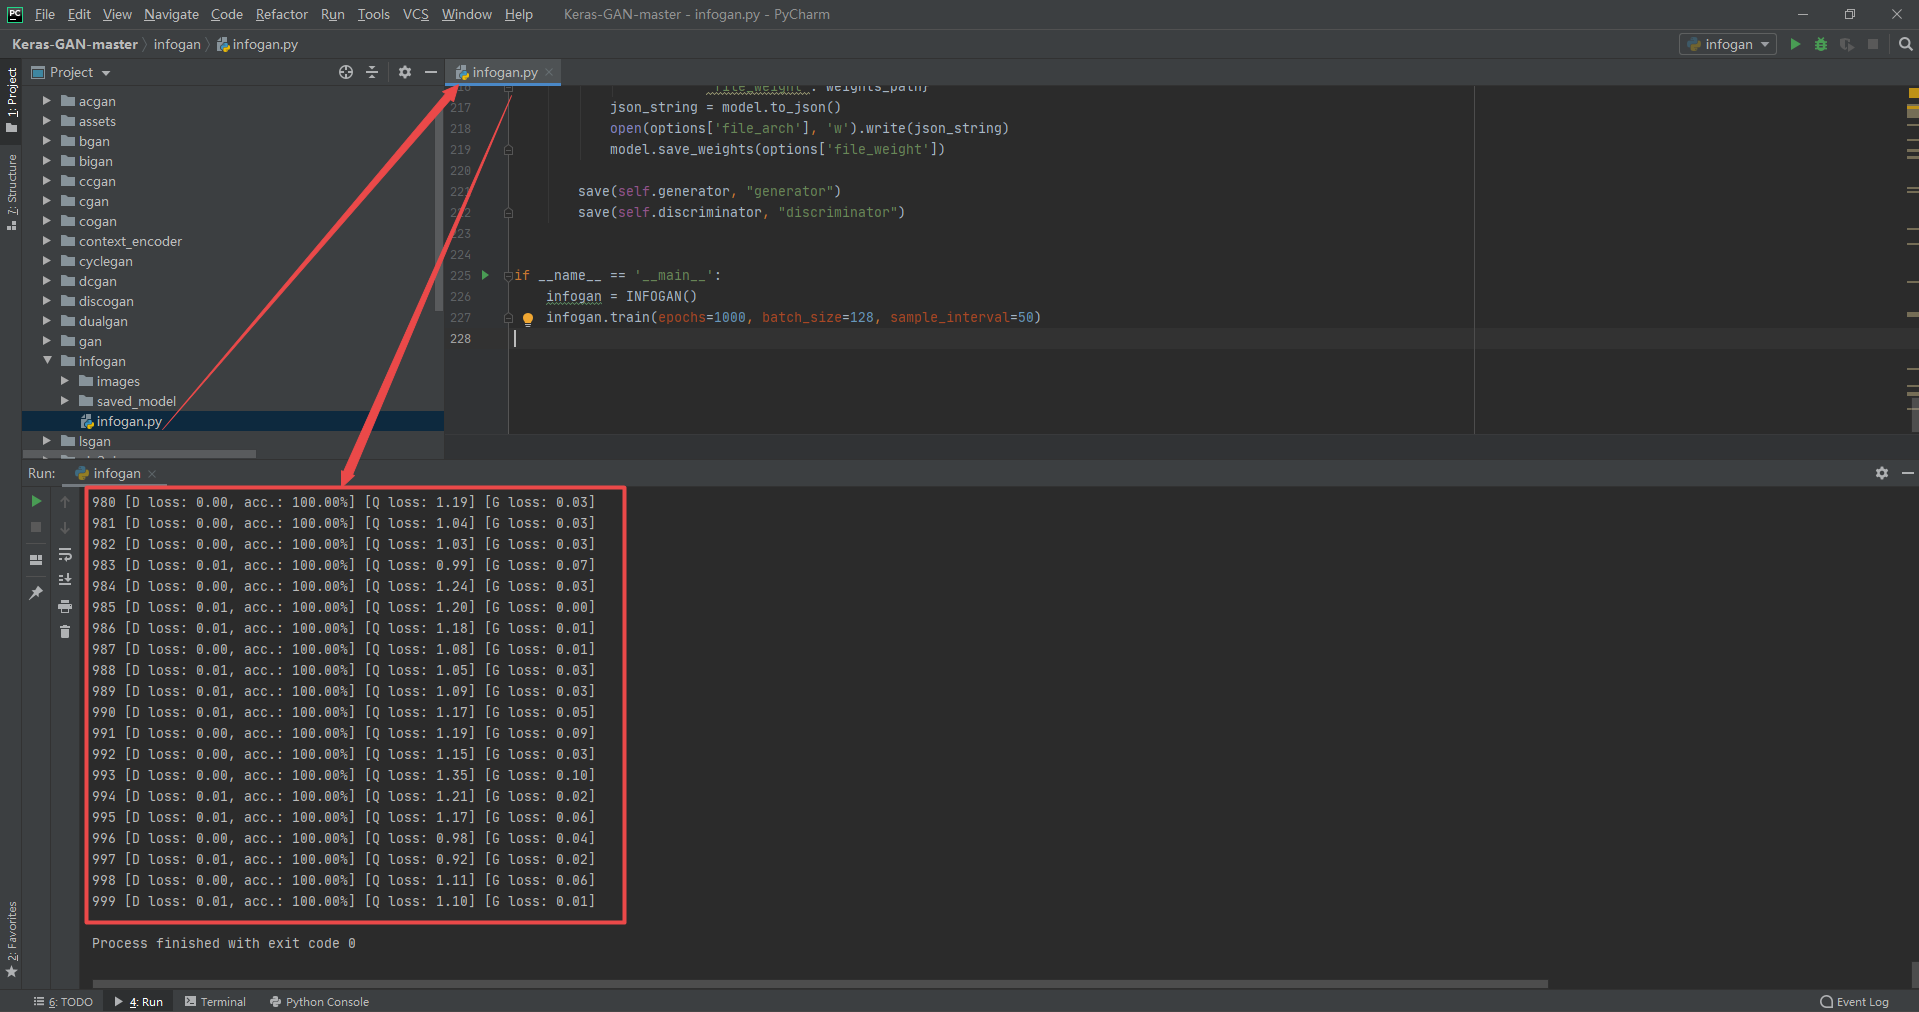Toggle the Favorites tool window sidebar button
1919x1012 pixels.
pos(12,940)
